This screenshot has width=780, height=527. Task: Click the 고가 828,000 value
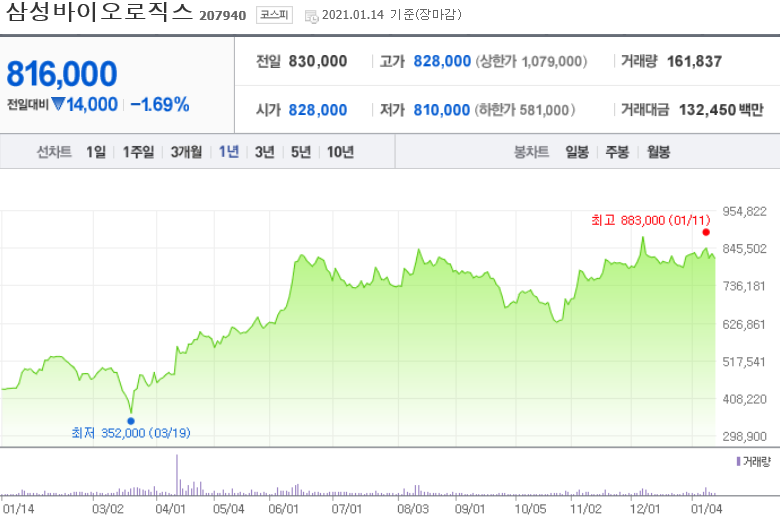coord(442,61)
